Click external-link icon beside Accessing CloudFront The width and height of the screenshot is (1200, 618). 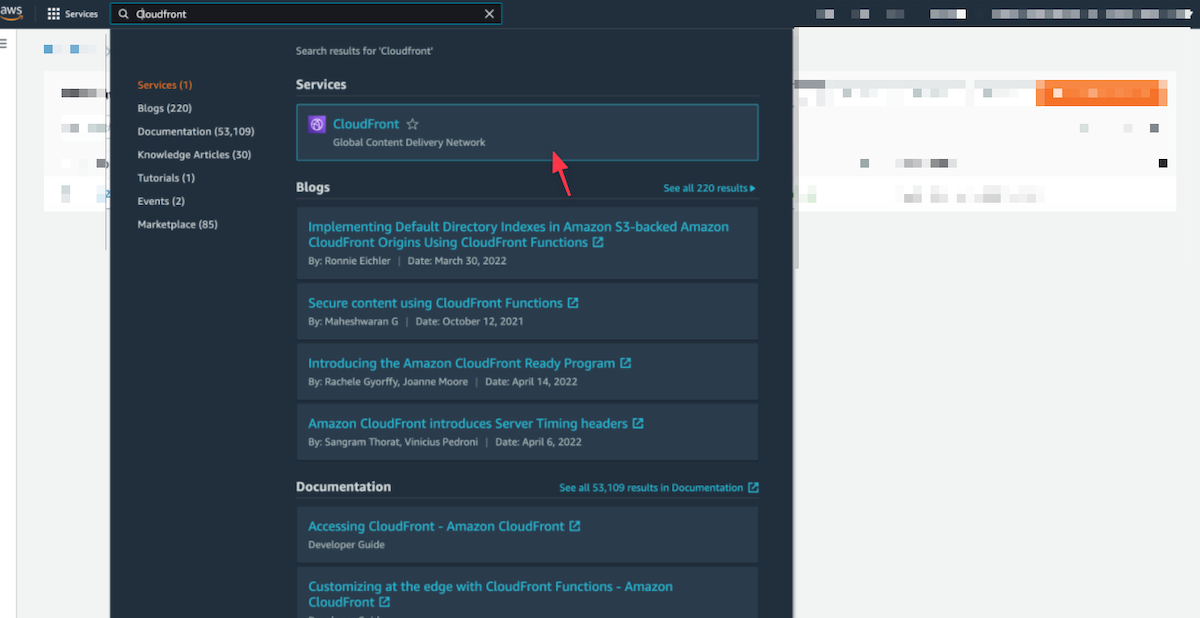click(x=575, y=526)
